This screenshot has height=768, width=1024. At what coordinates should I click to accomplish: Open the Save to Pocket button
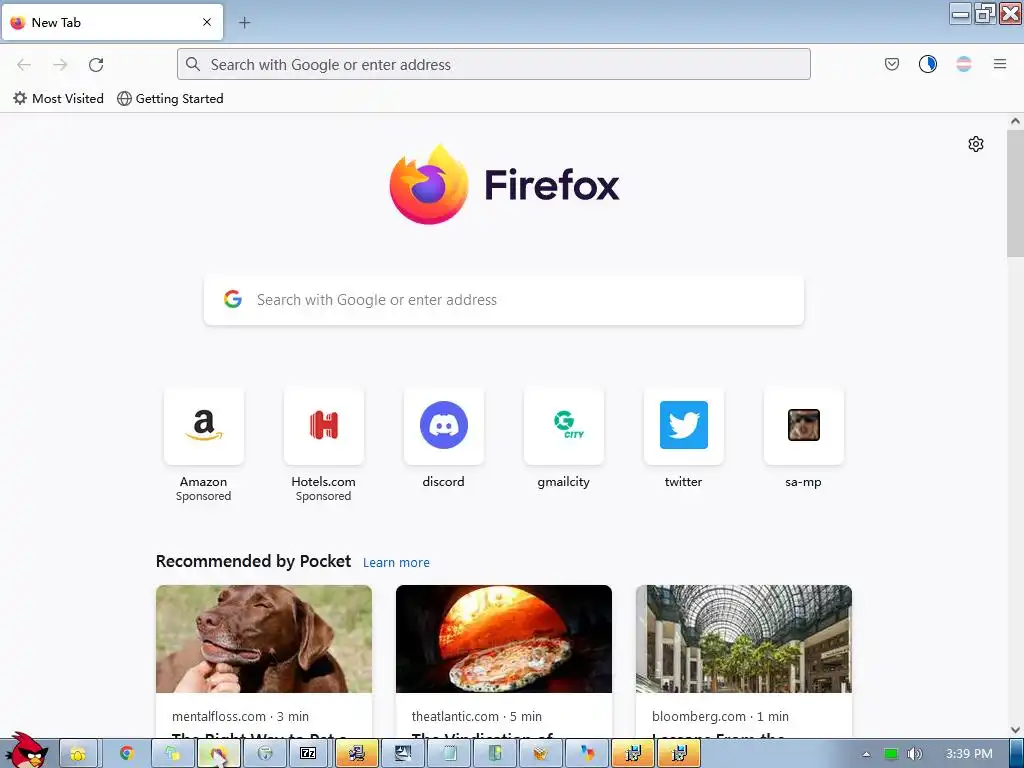pyautogui.click(x=891, y=64)
